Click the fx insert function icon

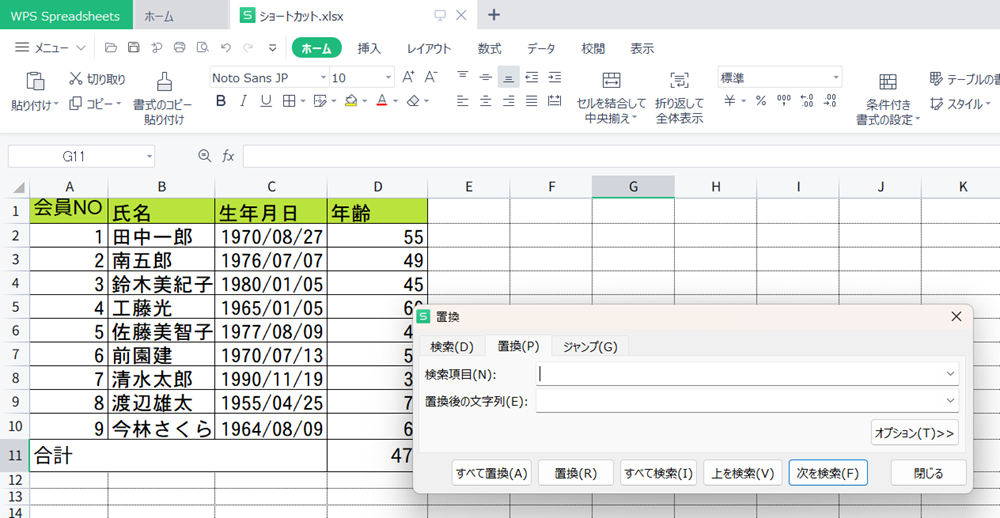228,156
